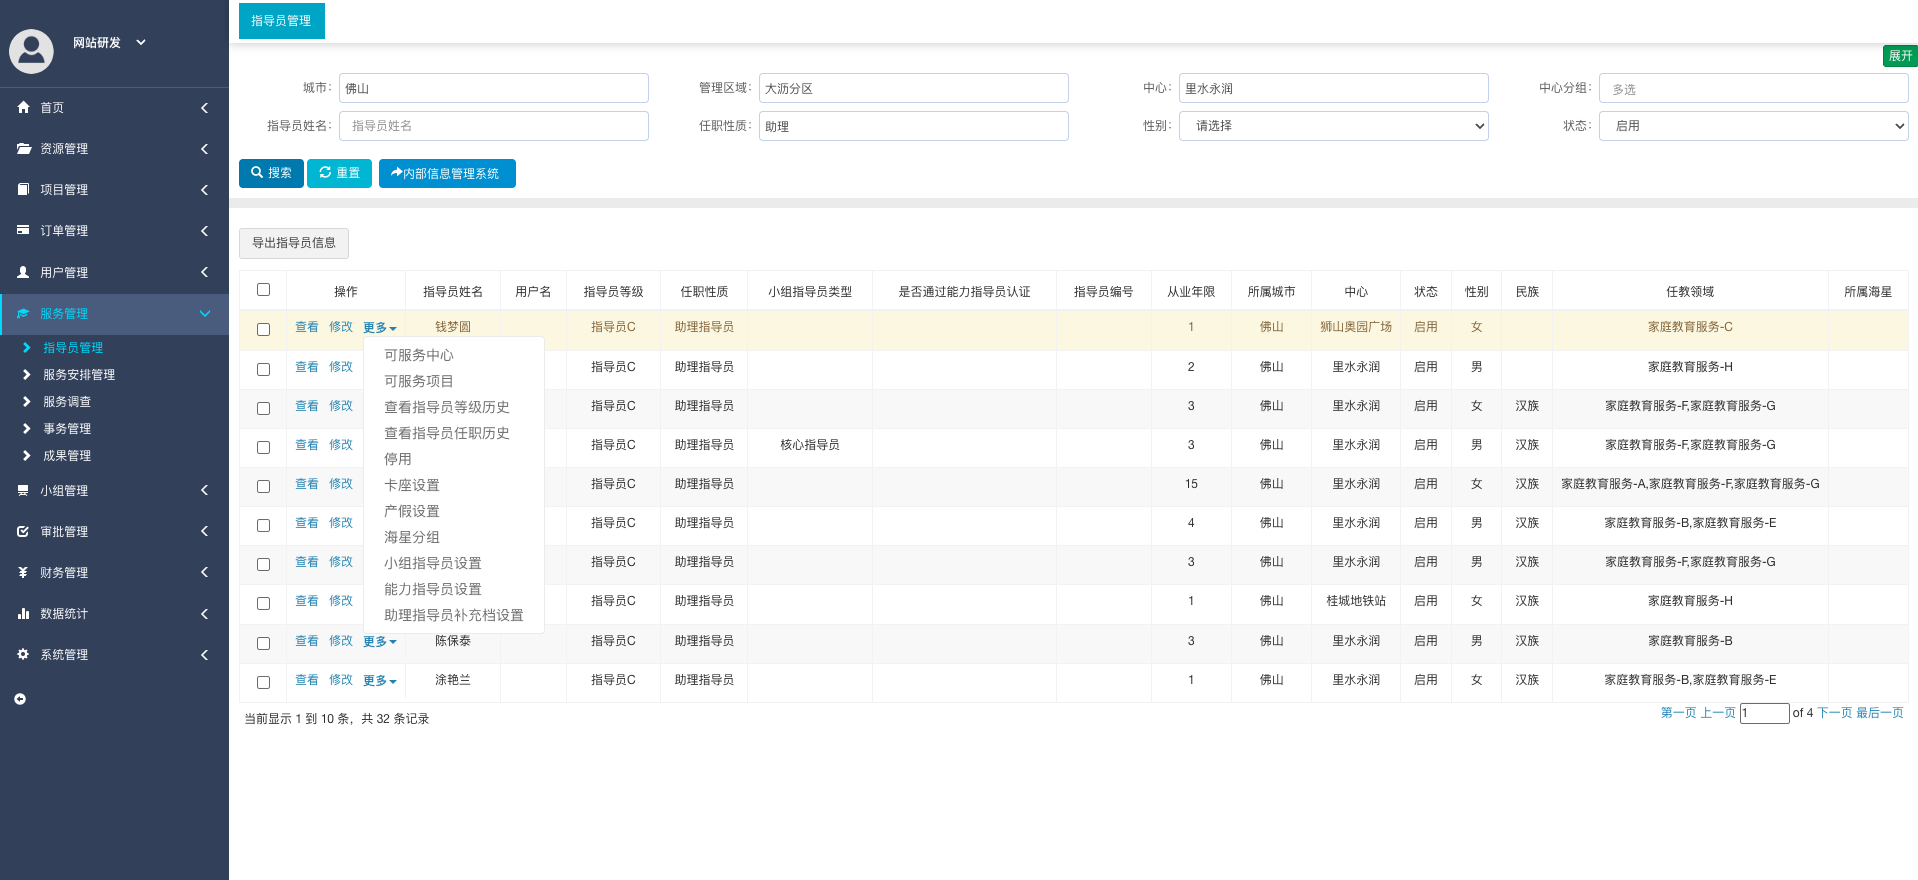Click 第一页 pagination link
Image resolution: width=1918 pixels, height=880 pixels.
1678,713
